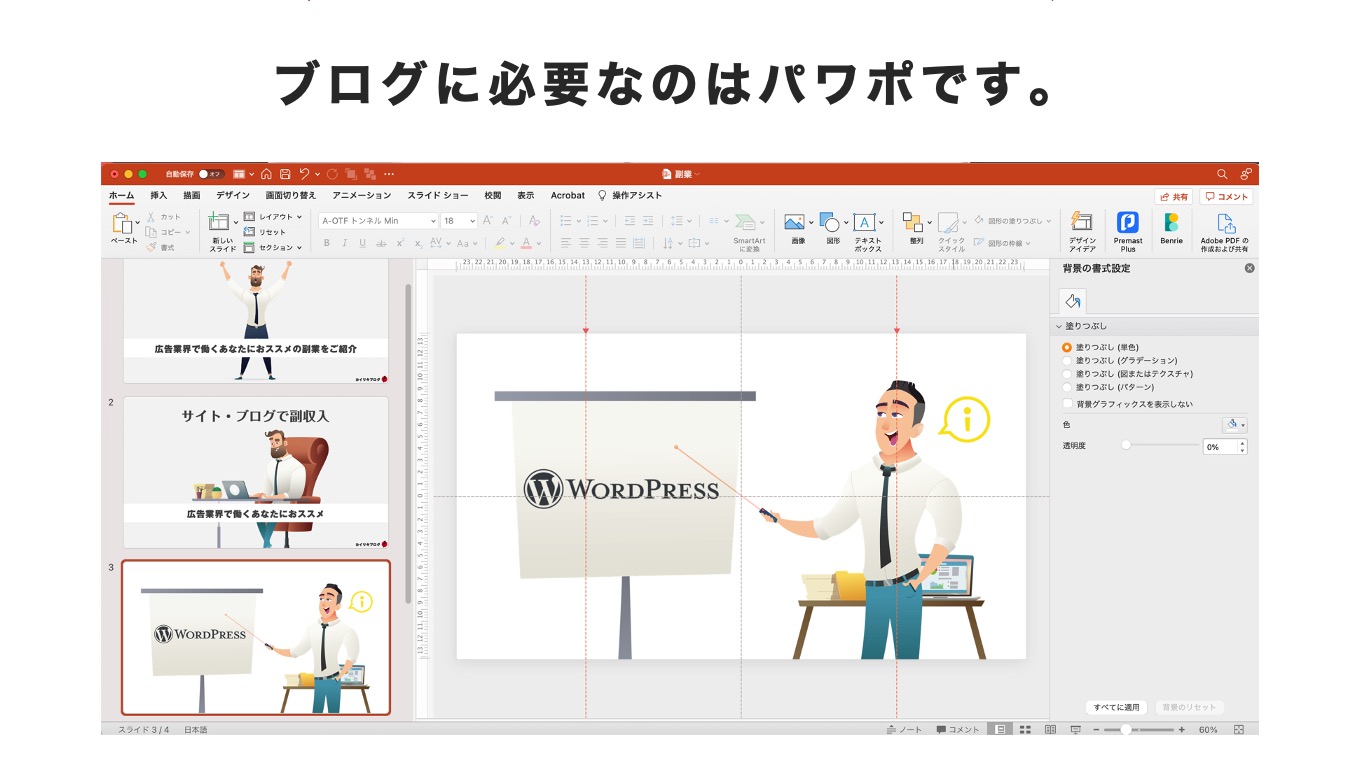Screen dimensions: 1360x780
Task: Select slide 2 thumbnail in the sidebar
Action: click(257, 470)
